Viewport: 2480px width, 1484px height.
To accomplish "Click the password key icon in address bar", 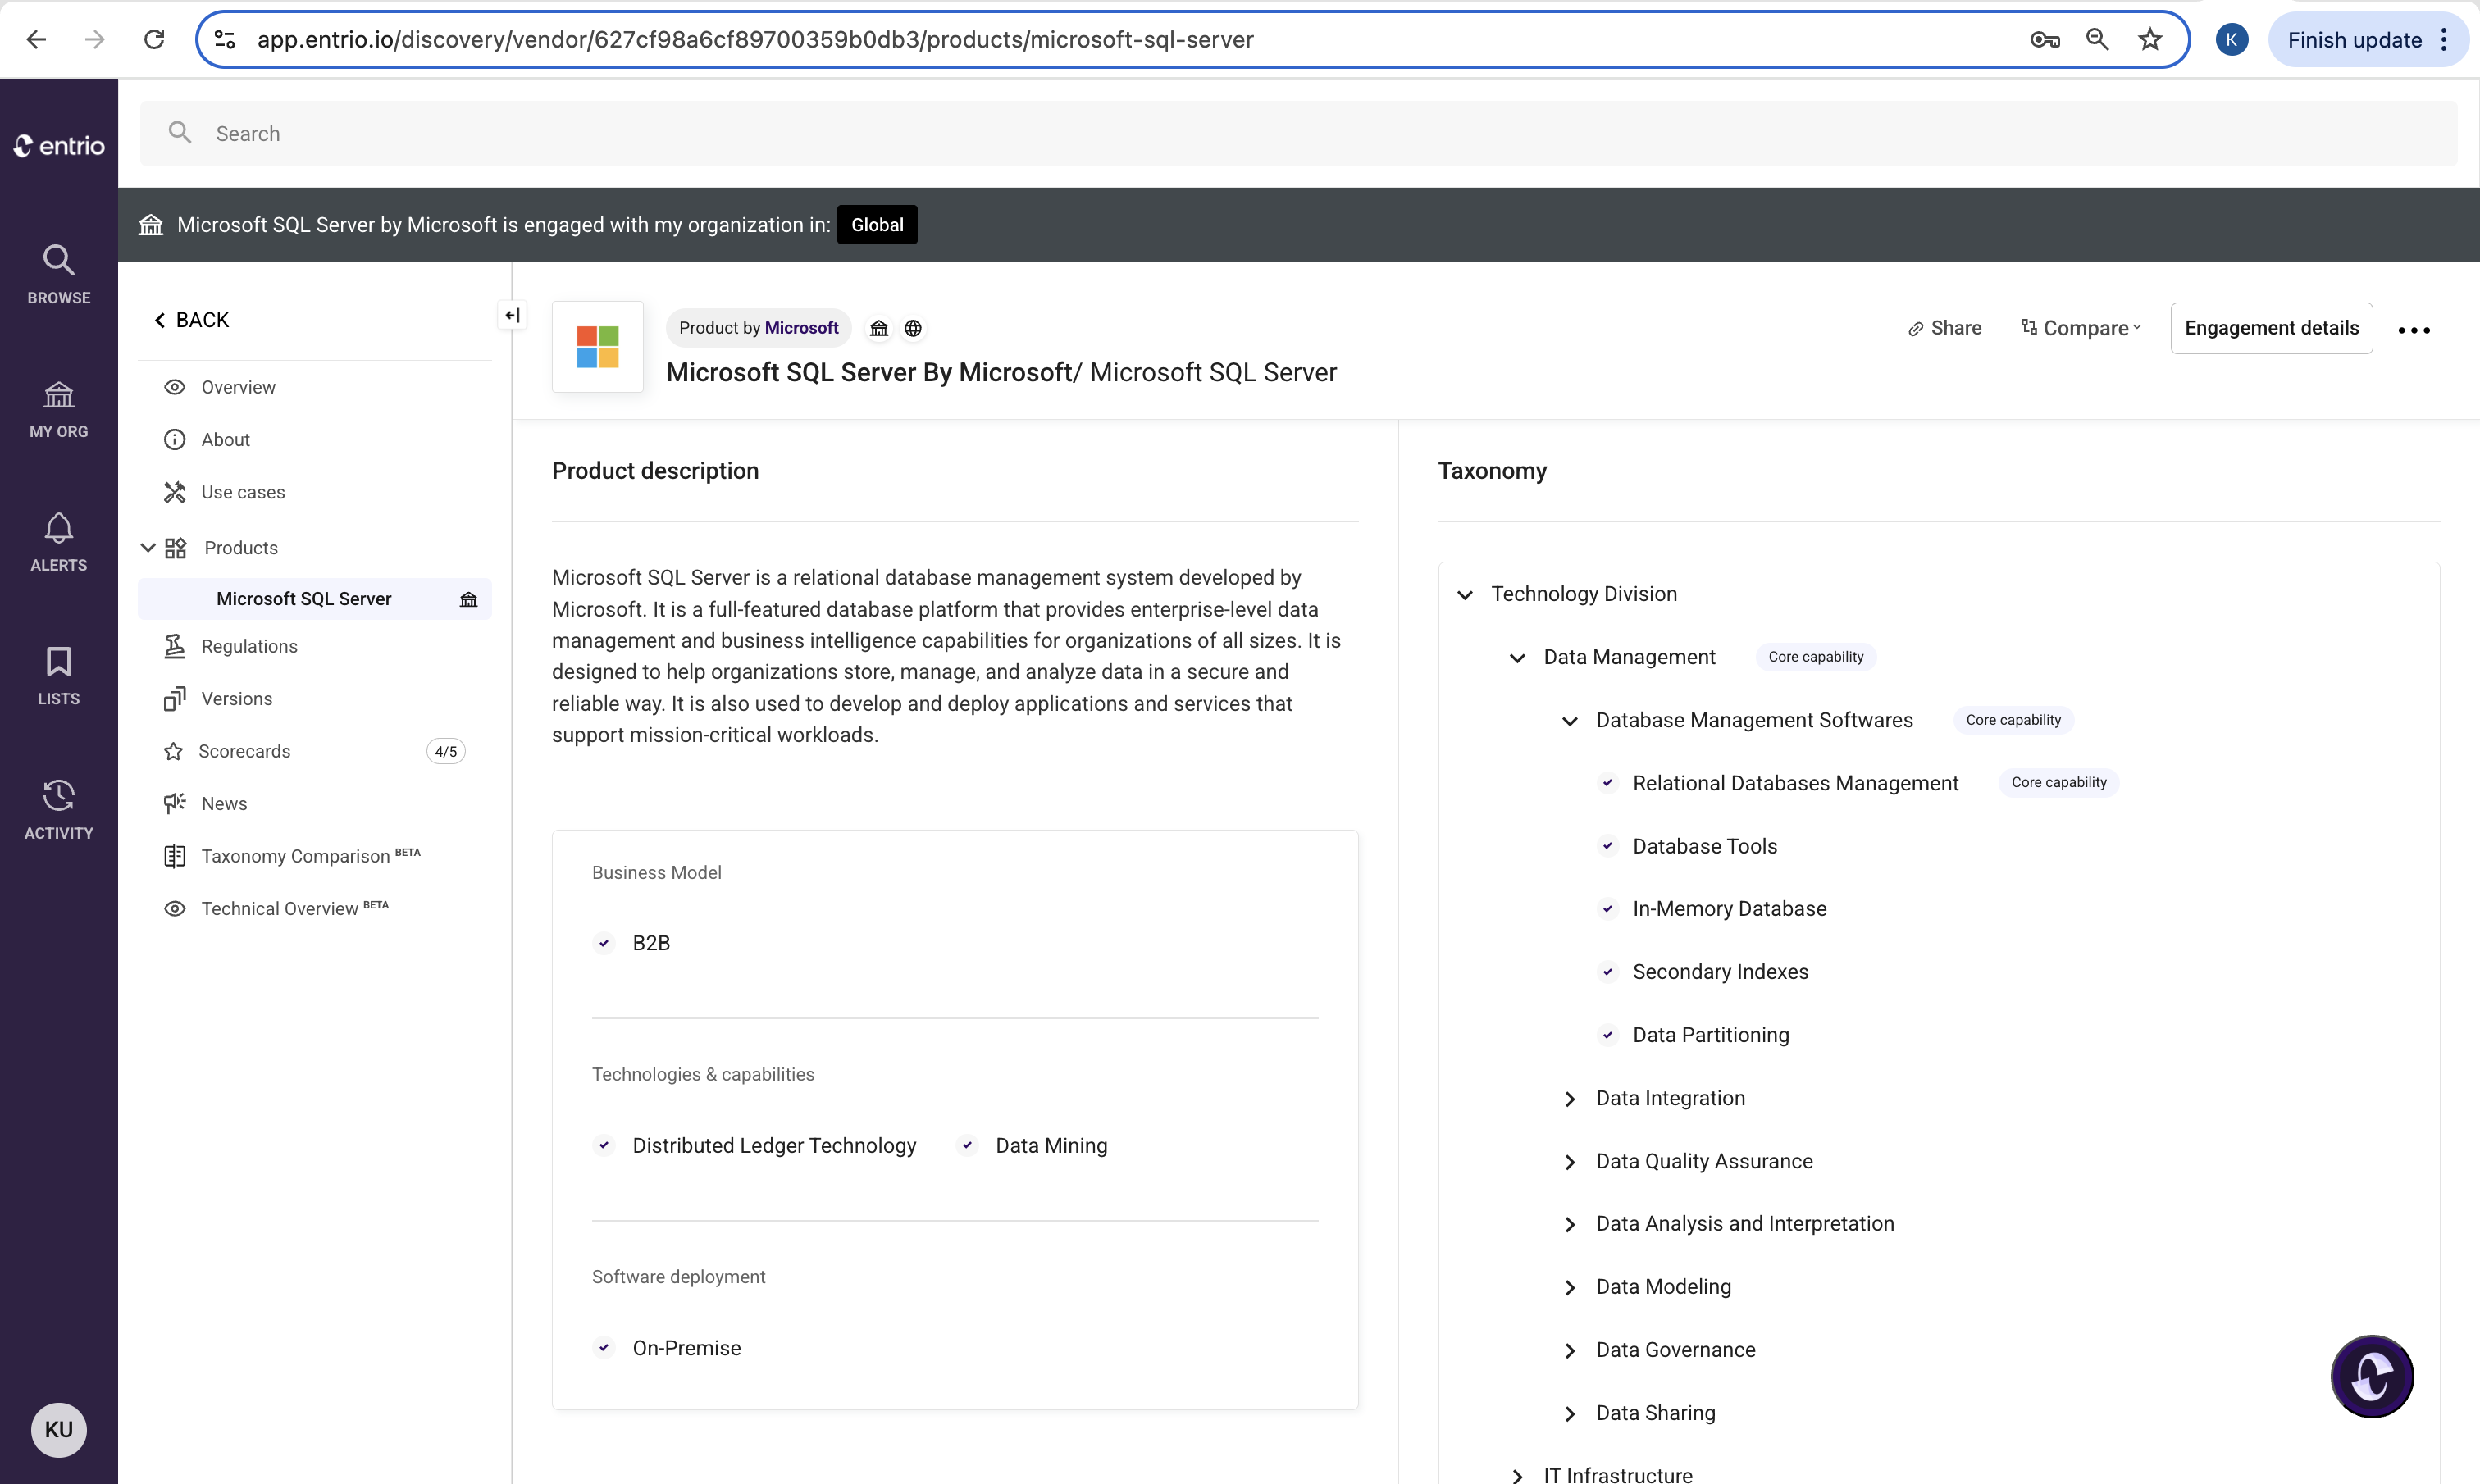I will [2045, 39].
